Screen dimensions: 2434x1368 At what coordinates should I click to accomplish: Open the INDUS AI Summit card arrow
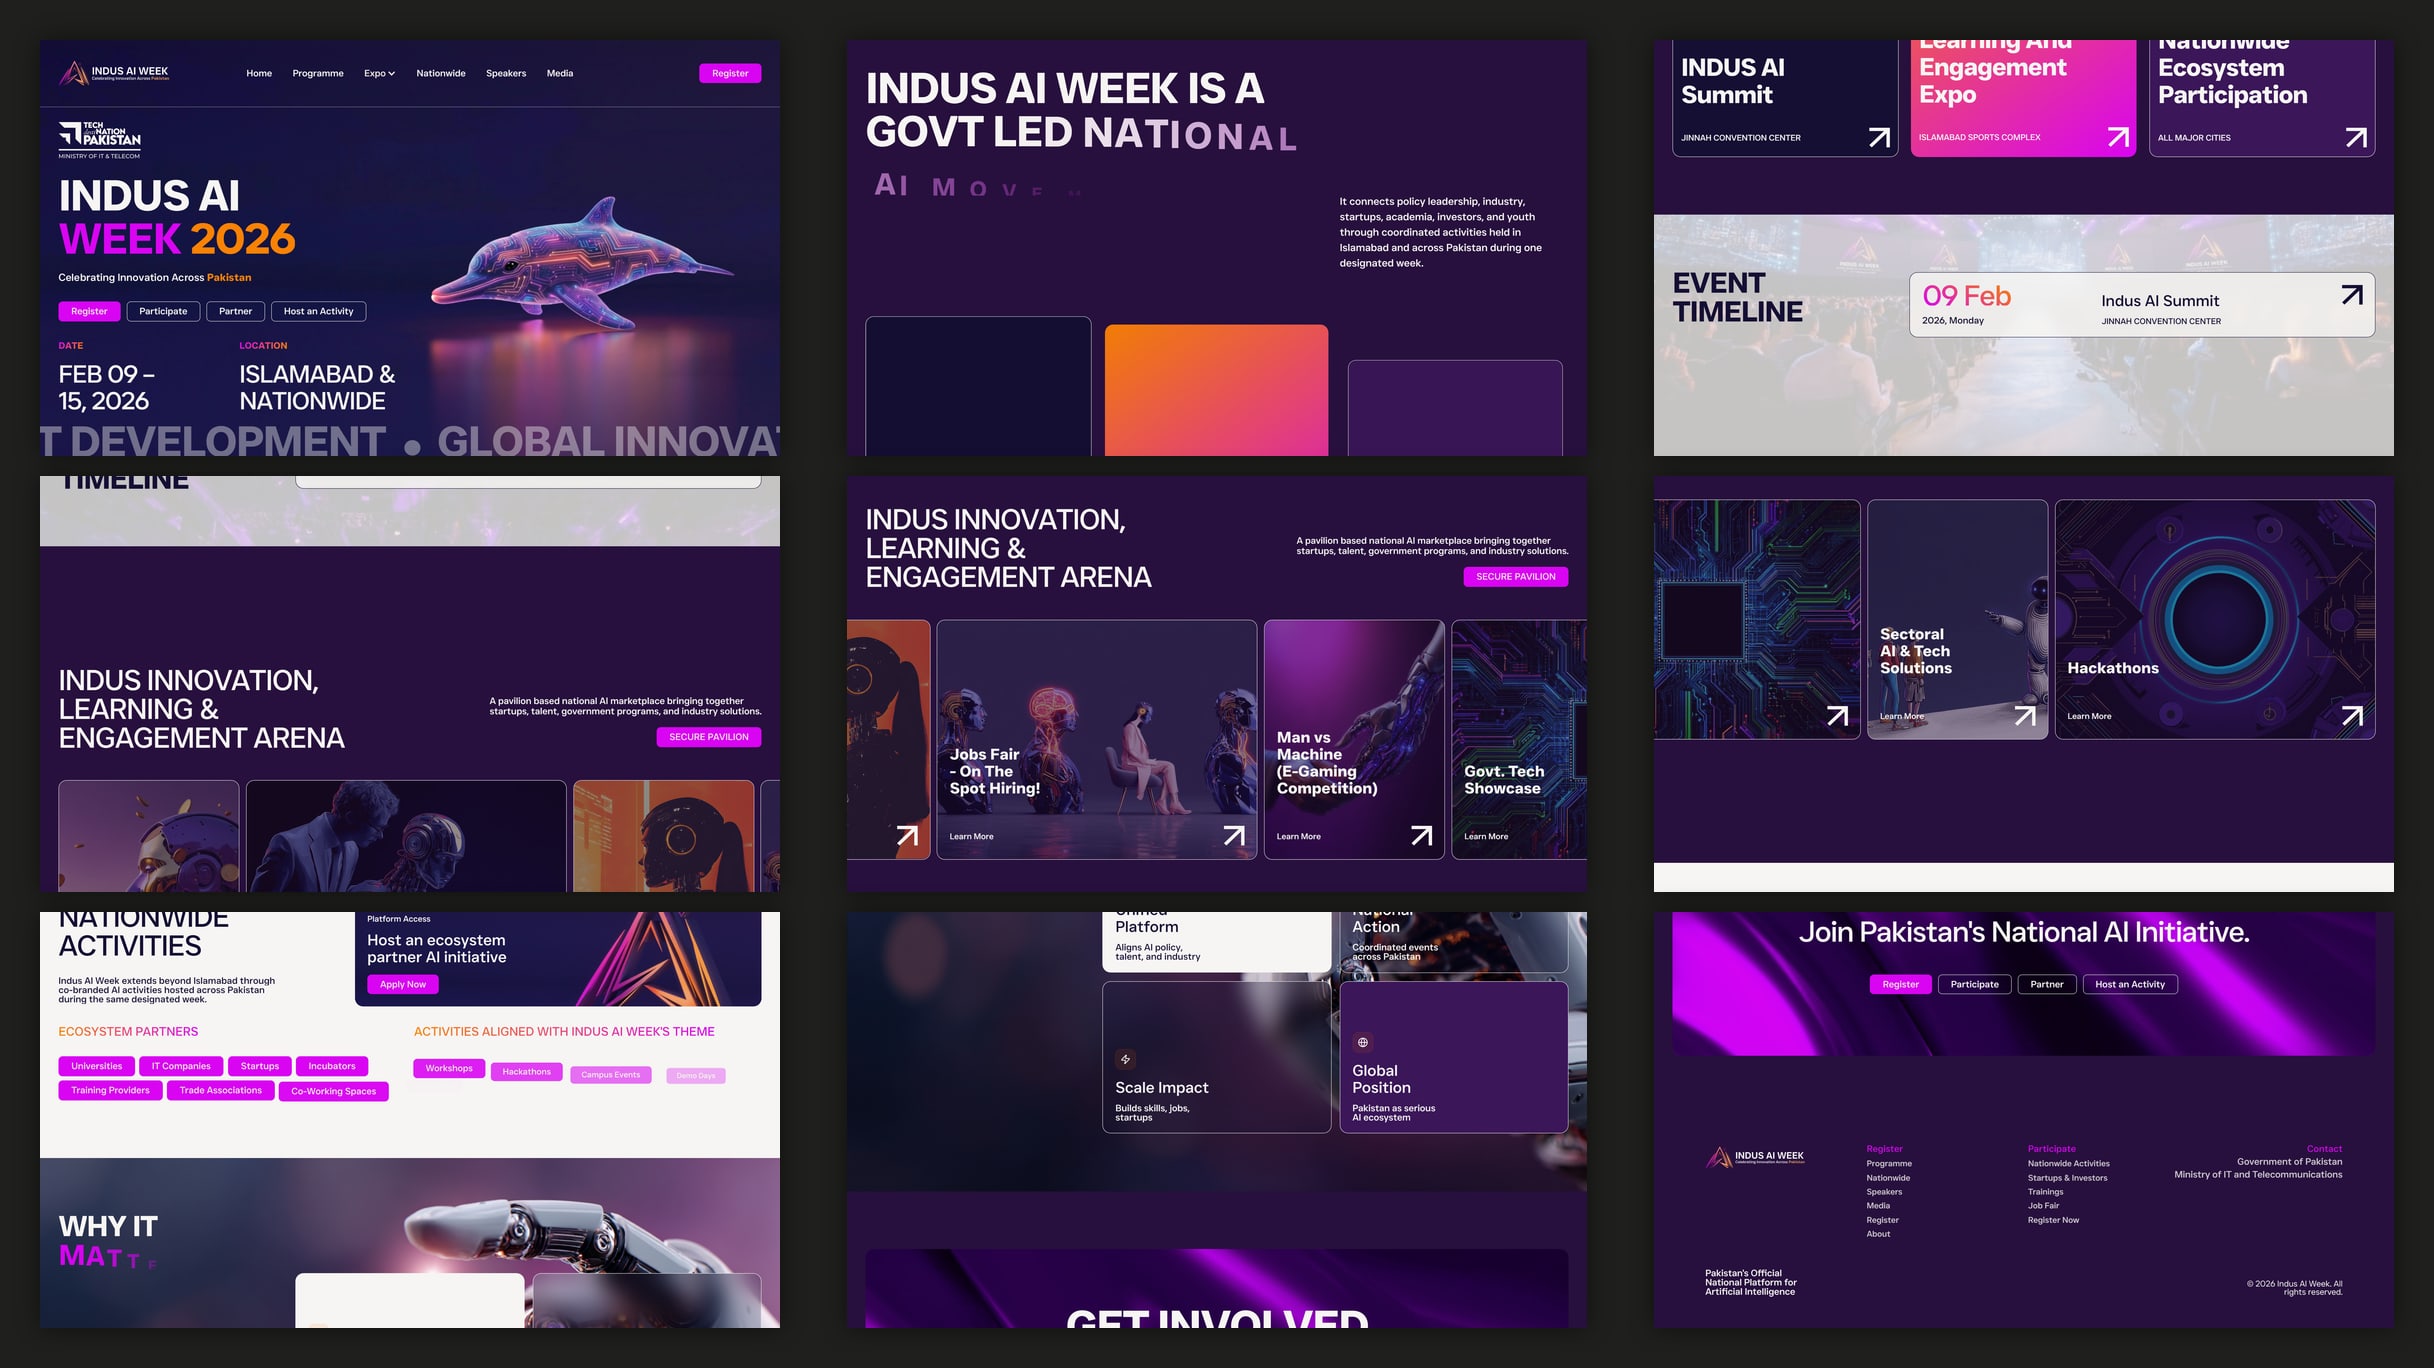click(x=1879, y=137)
